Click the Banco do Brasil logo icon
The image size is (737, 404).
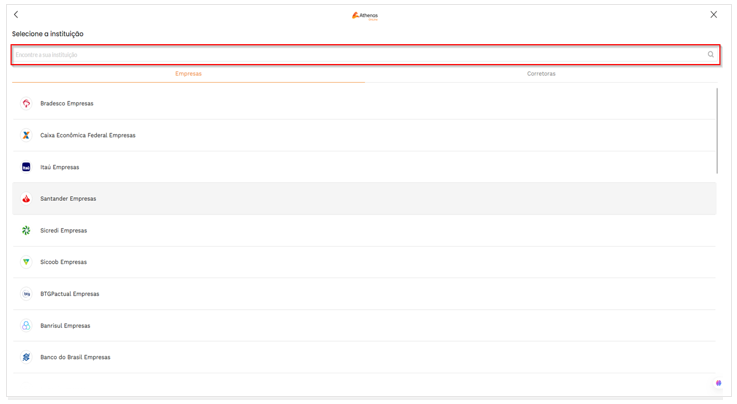point(26,357)
